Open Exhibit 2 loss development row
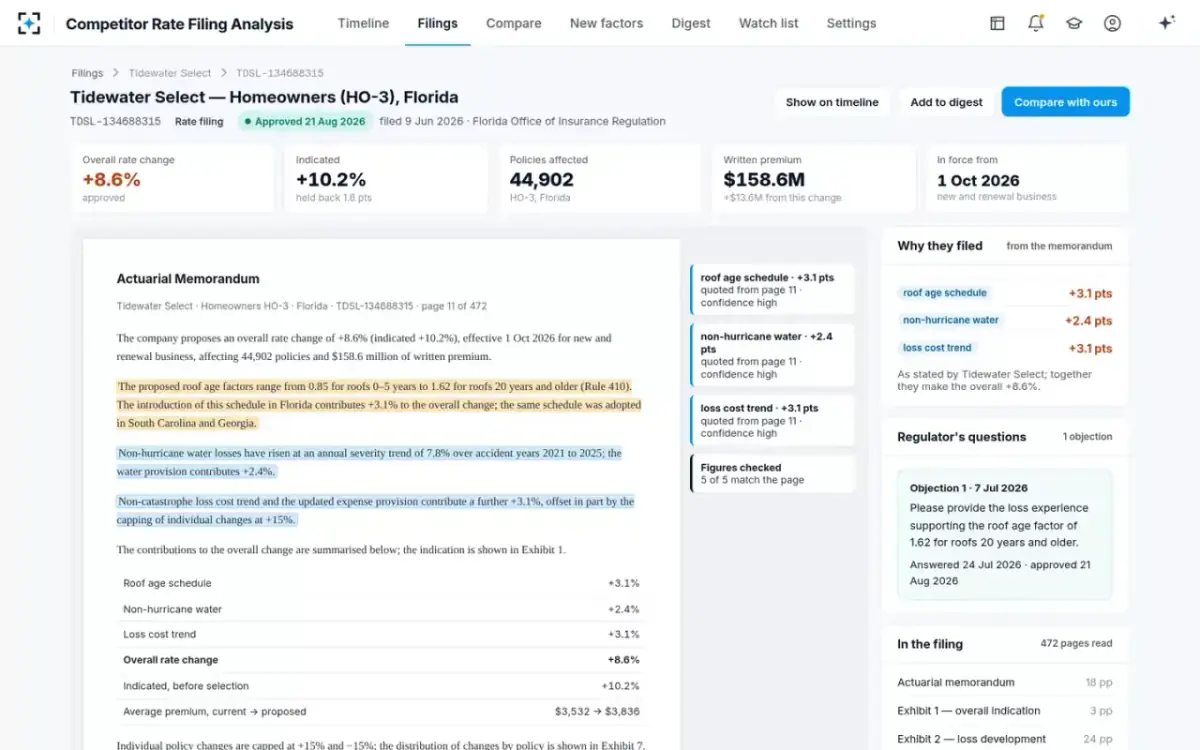Viewport: 1200px width, 750px height. click(x=1004, y=739)
